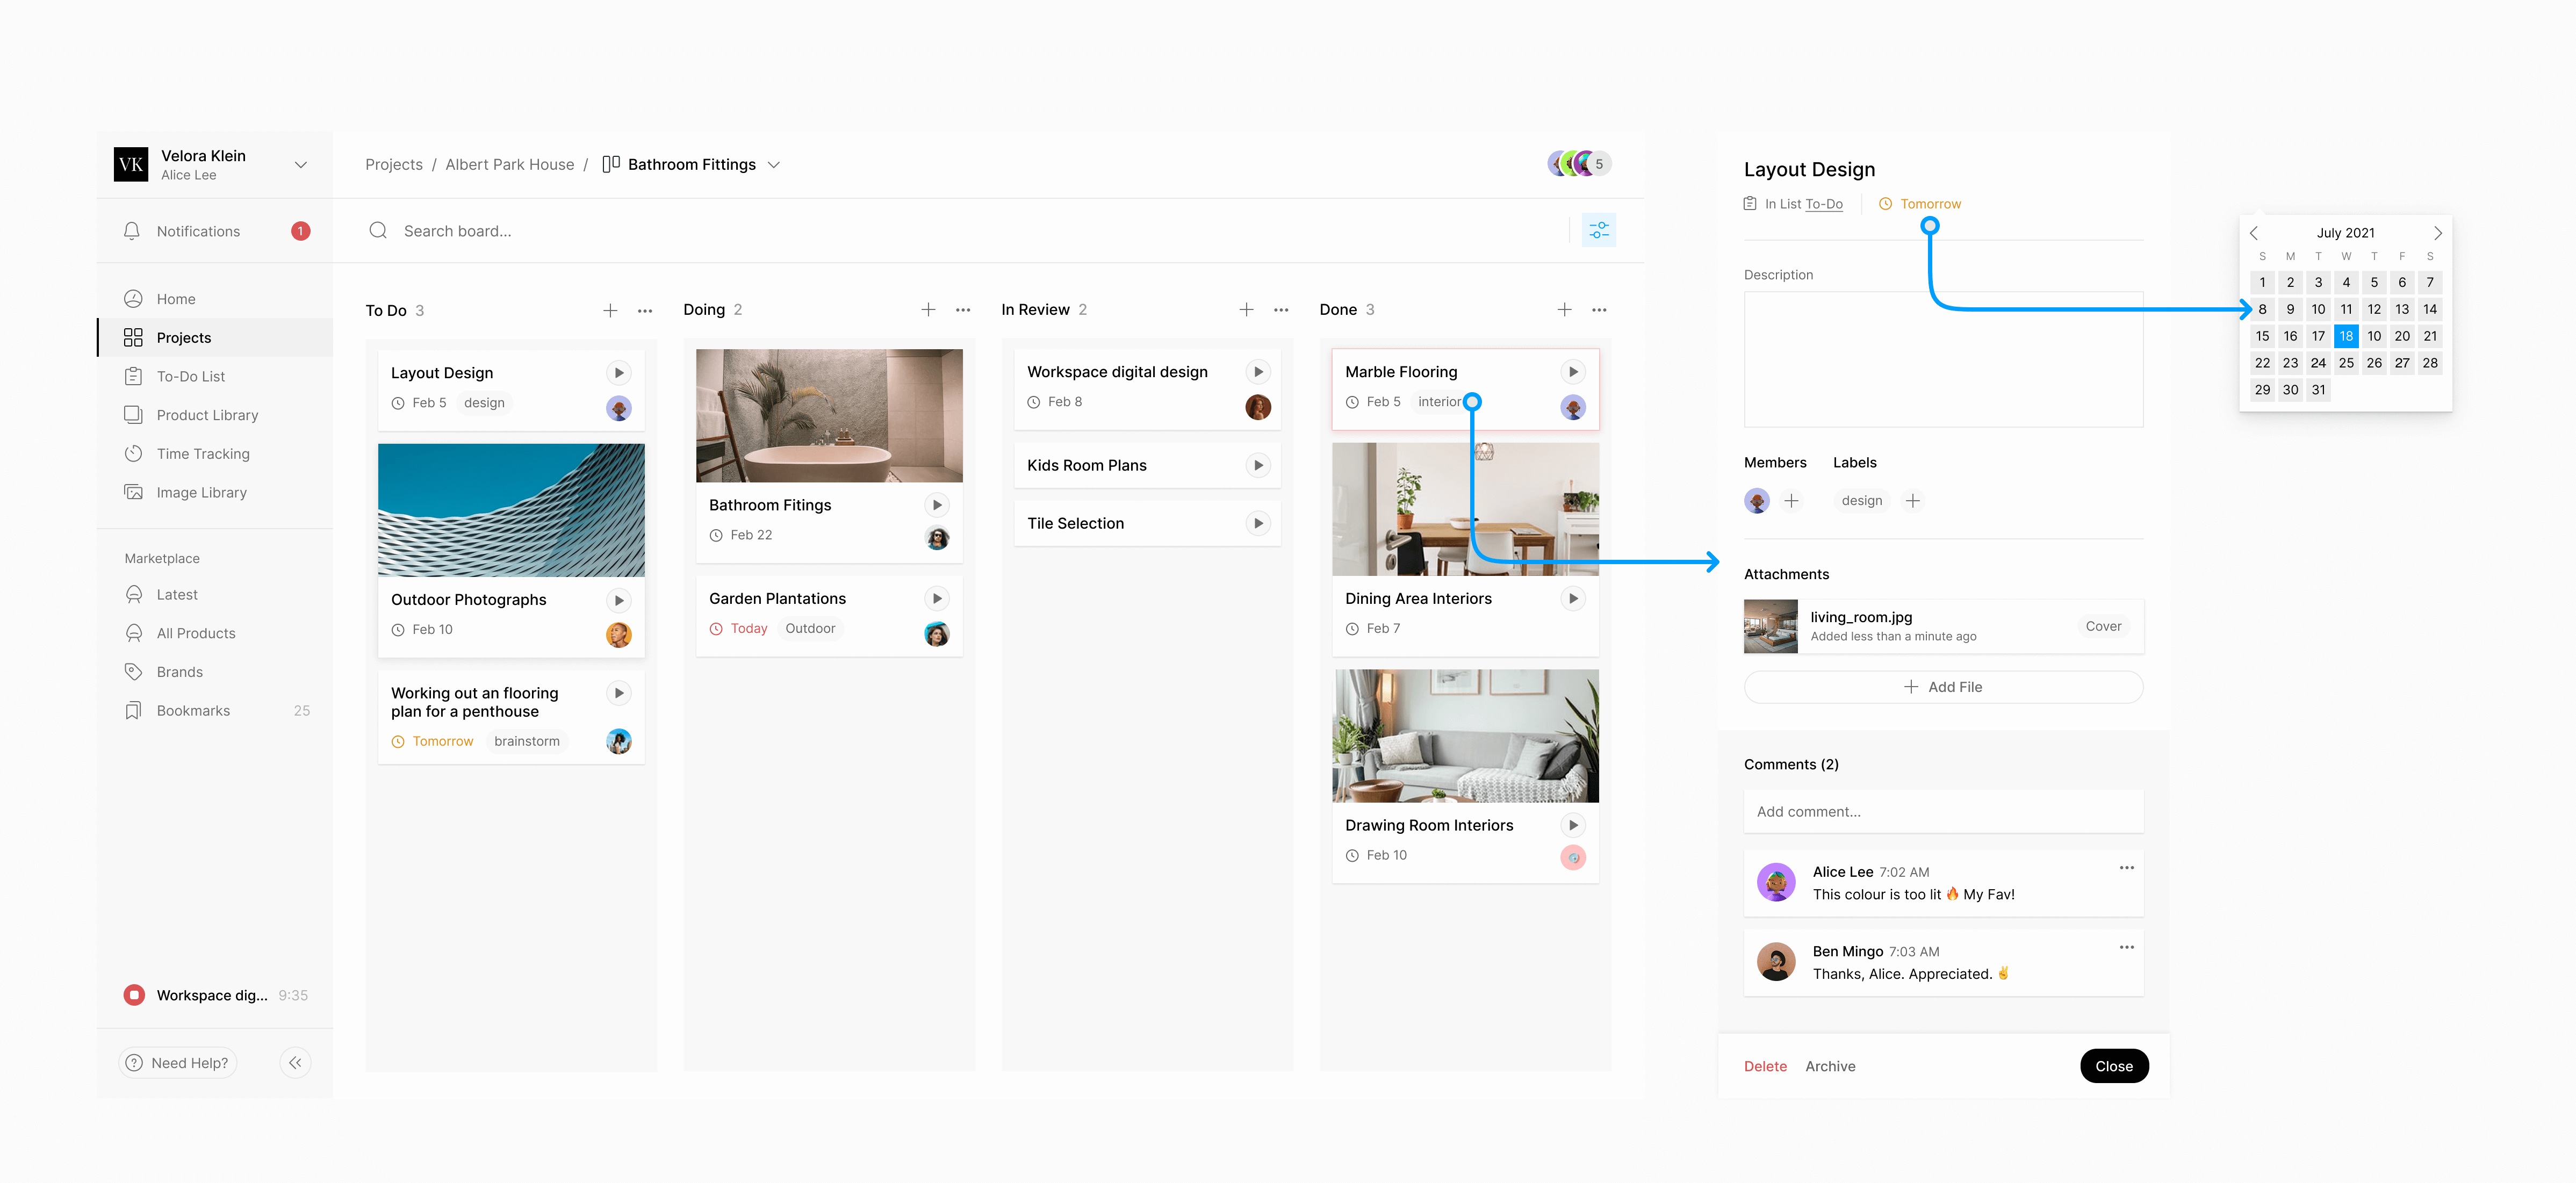Select Projects in the sidebar
Image resolution: width=2576 pixels, height=1183 pixels.
(x=215, y=337)
